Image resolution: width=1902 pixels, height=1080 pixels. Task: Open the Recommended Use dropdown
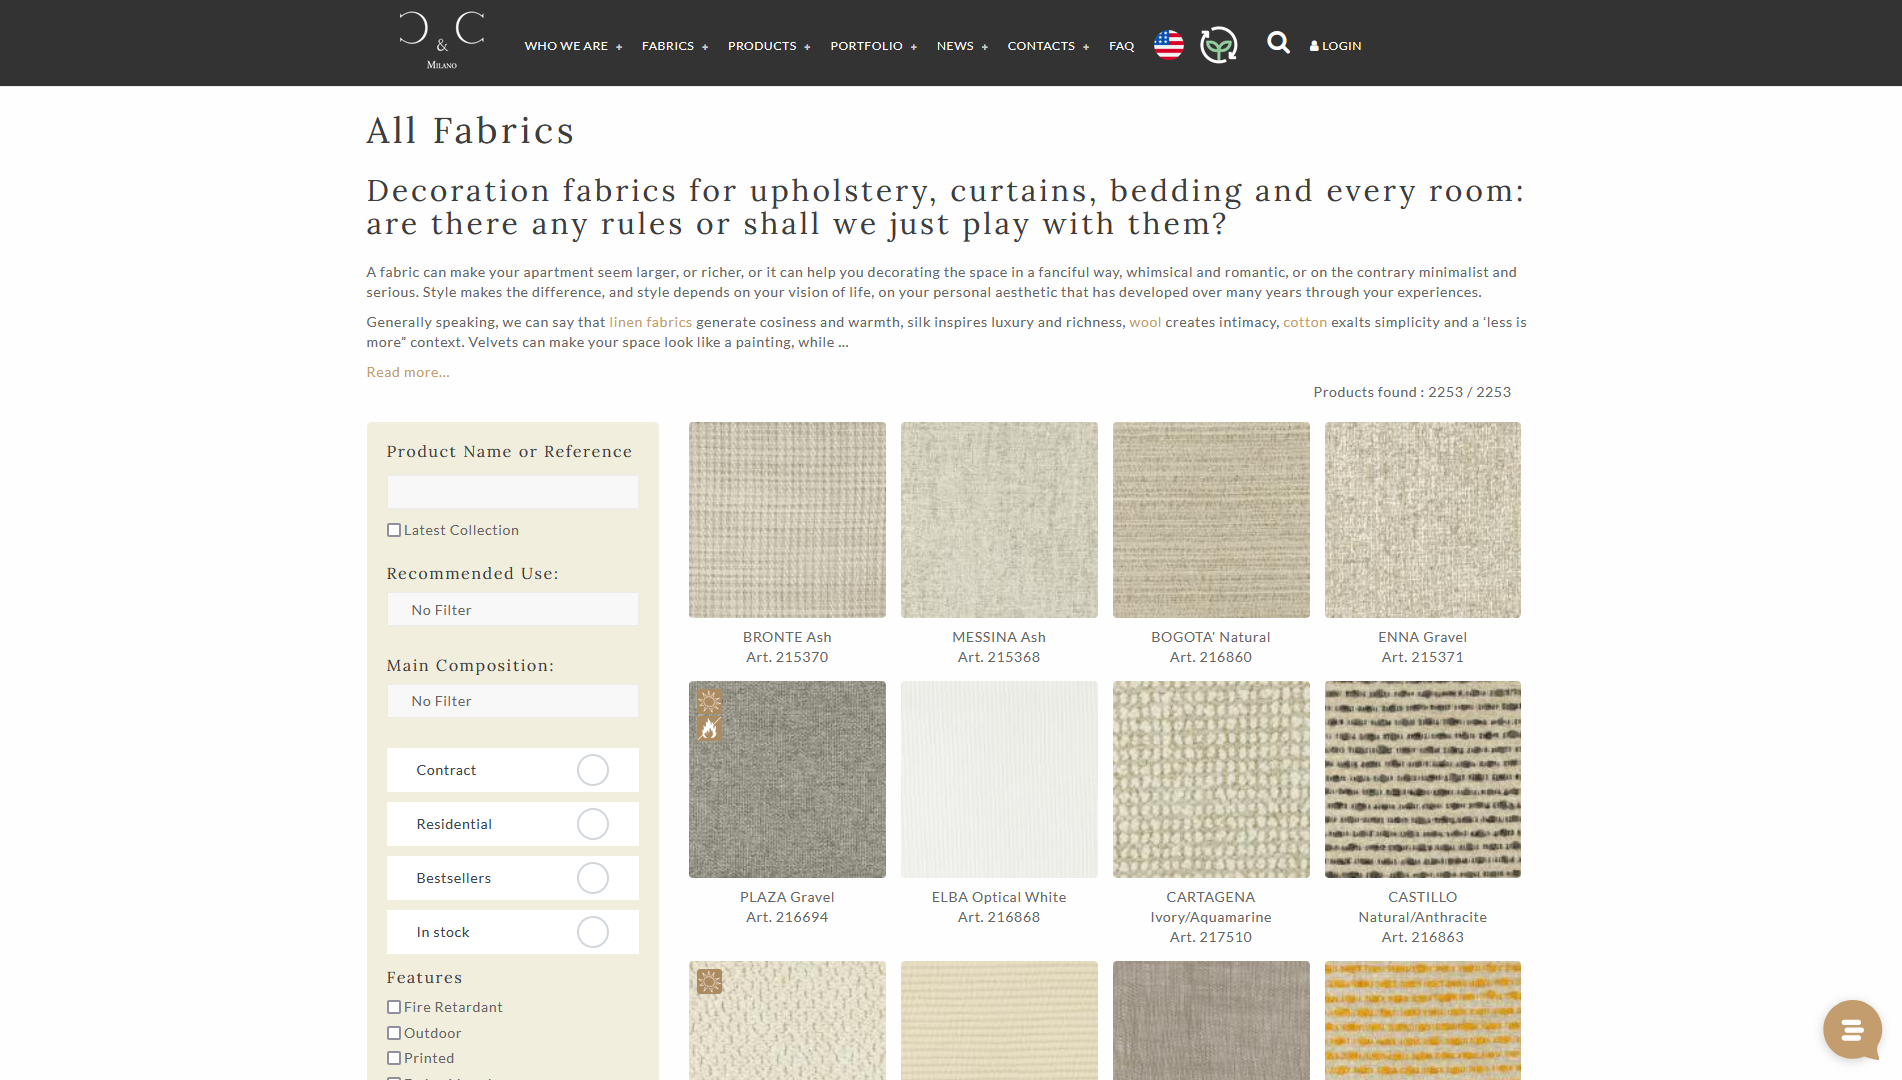click(x=512, y=610)
